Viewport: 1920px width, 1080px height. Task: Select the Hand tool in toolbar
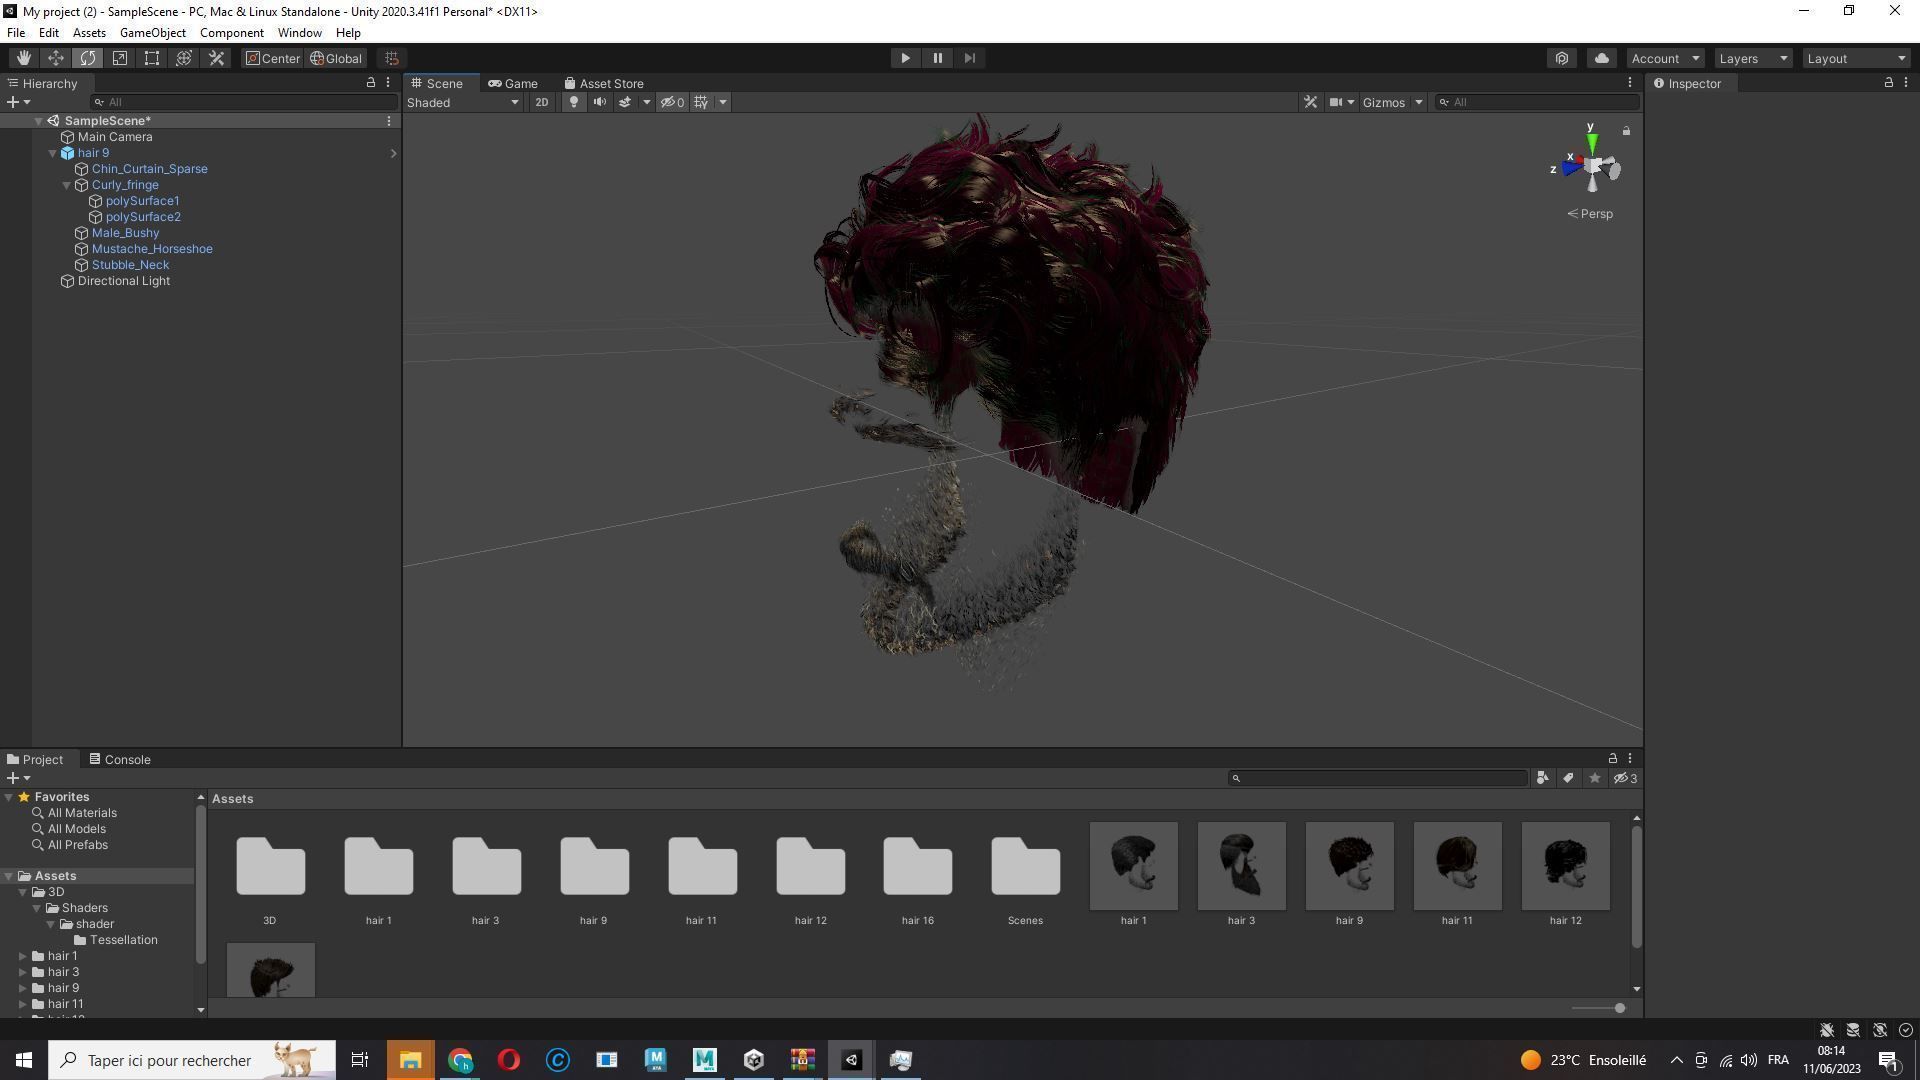23,58
